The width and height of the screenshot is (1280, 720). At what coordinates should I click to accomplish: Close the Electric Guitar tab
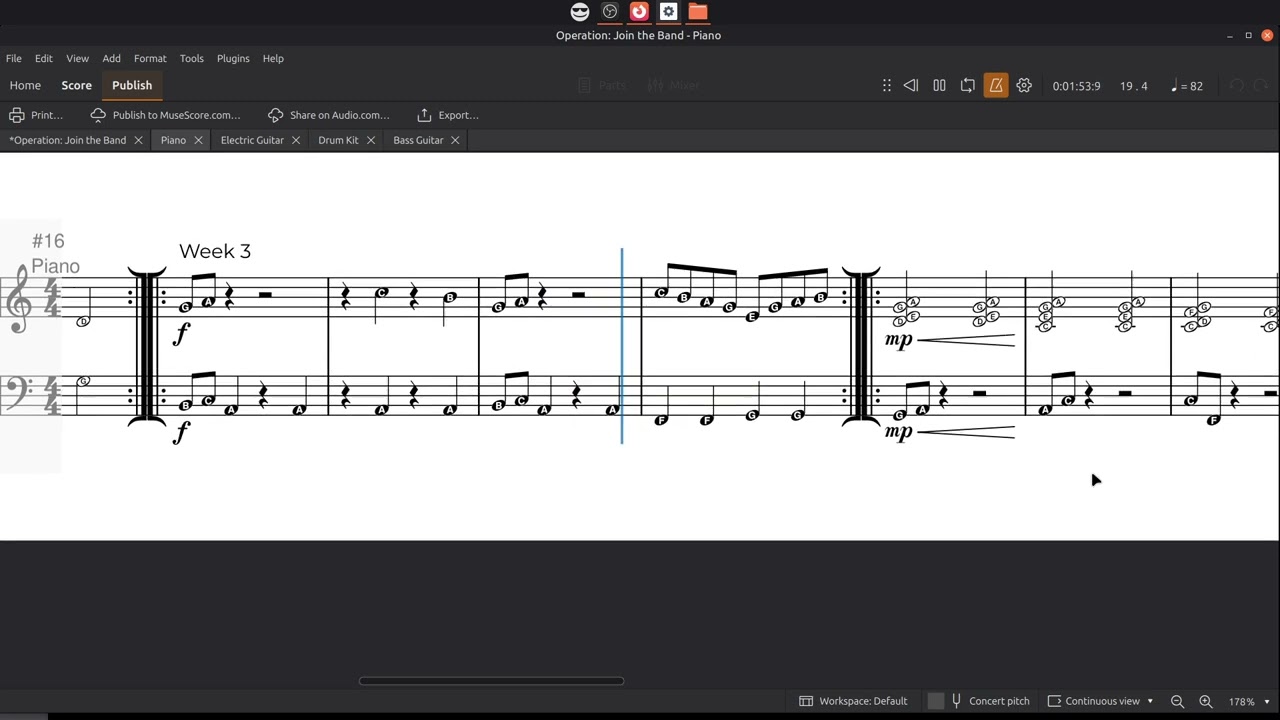click(x=295, y=140)
